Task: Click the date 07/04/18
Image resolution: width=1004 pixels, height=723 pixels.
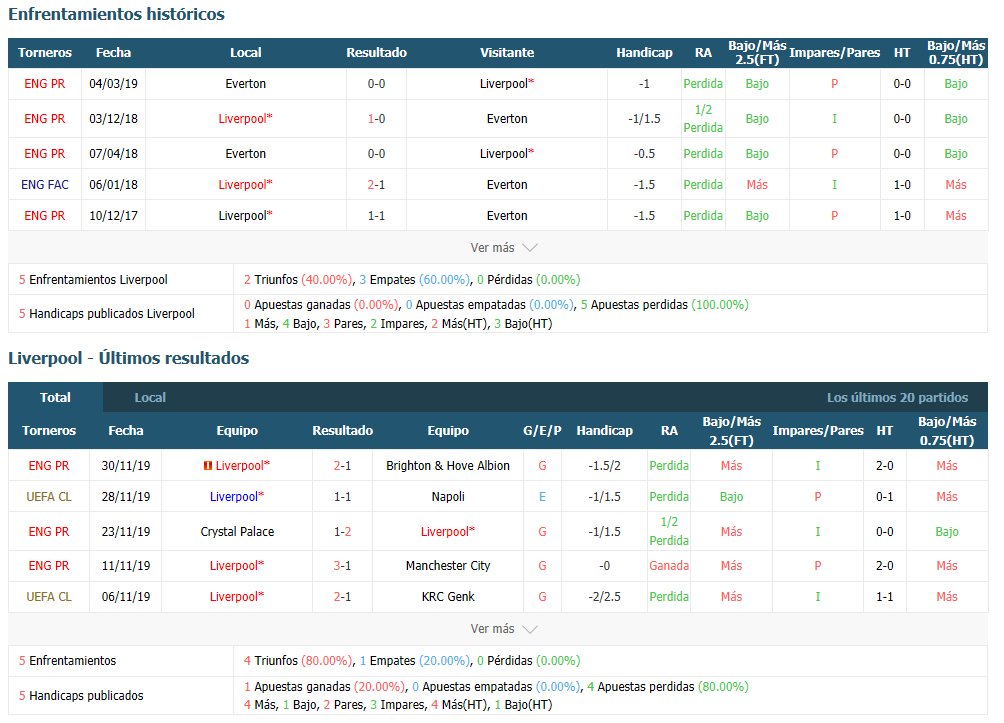Action: click(x=113, y=154)
